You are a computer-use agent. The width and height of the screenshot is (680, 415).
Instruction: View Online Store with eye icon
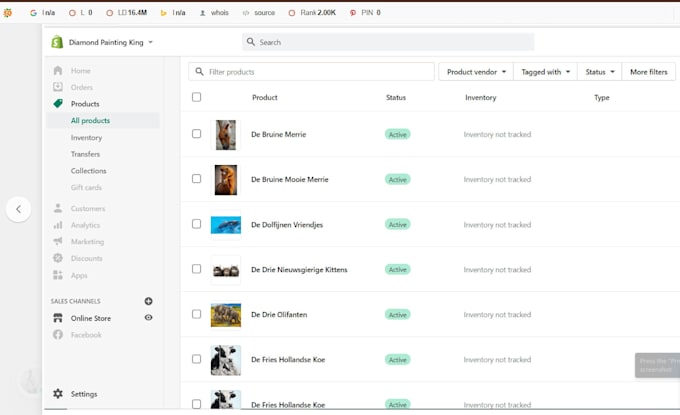(x=148, y=317)
